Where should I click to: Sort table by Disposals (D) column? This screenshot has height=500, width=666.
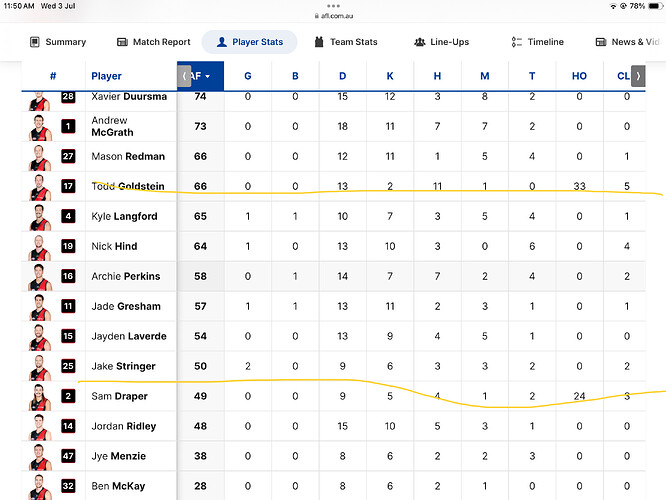point(343,76)
